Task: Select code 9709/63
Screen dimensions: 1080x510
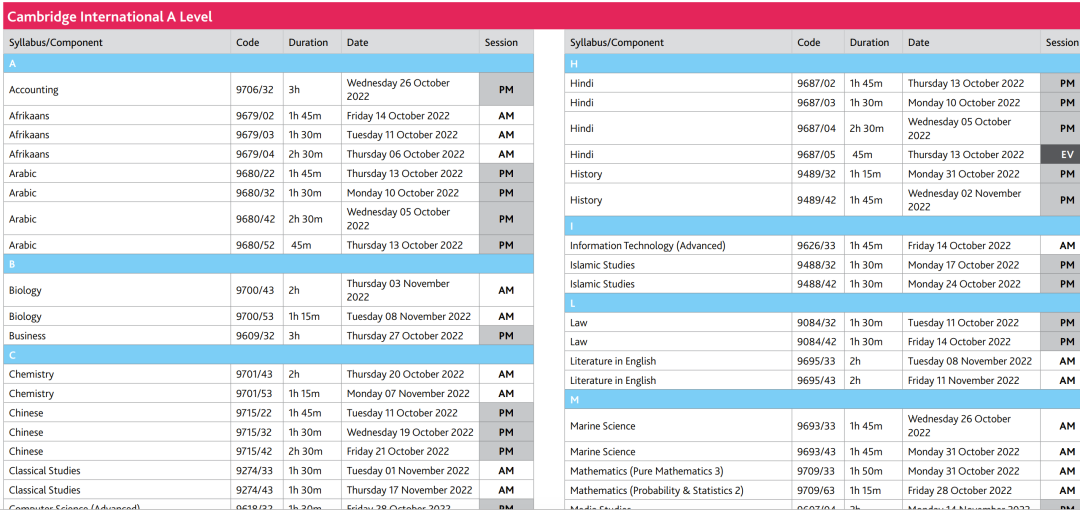Action: (816, 491)
